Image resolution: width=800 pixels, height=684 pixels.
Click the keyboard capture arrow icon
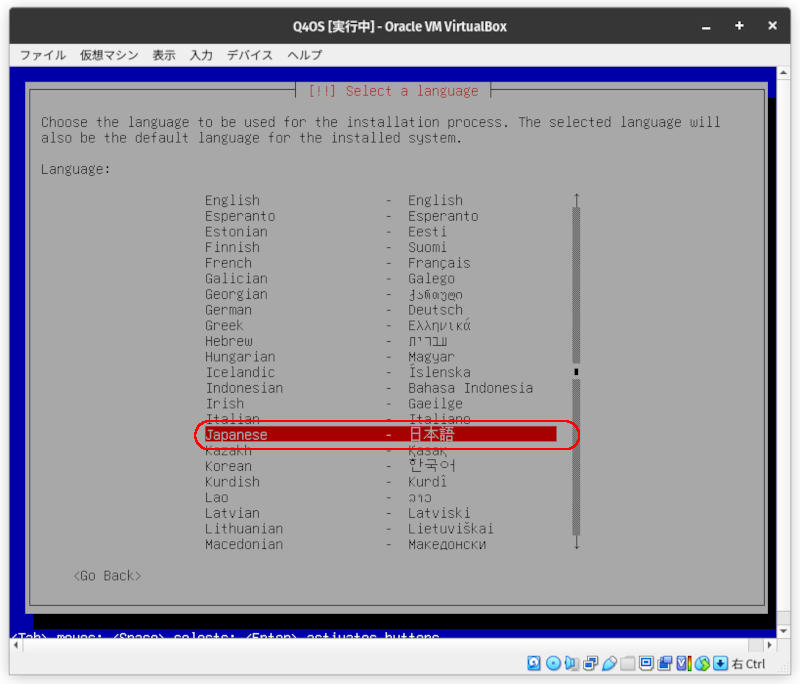click(x=720, y=663)
